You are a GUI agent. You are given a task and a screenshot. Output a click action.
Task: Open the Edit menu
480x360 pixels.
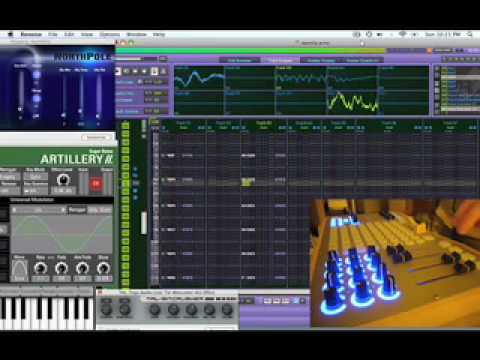(69, 34)
